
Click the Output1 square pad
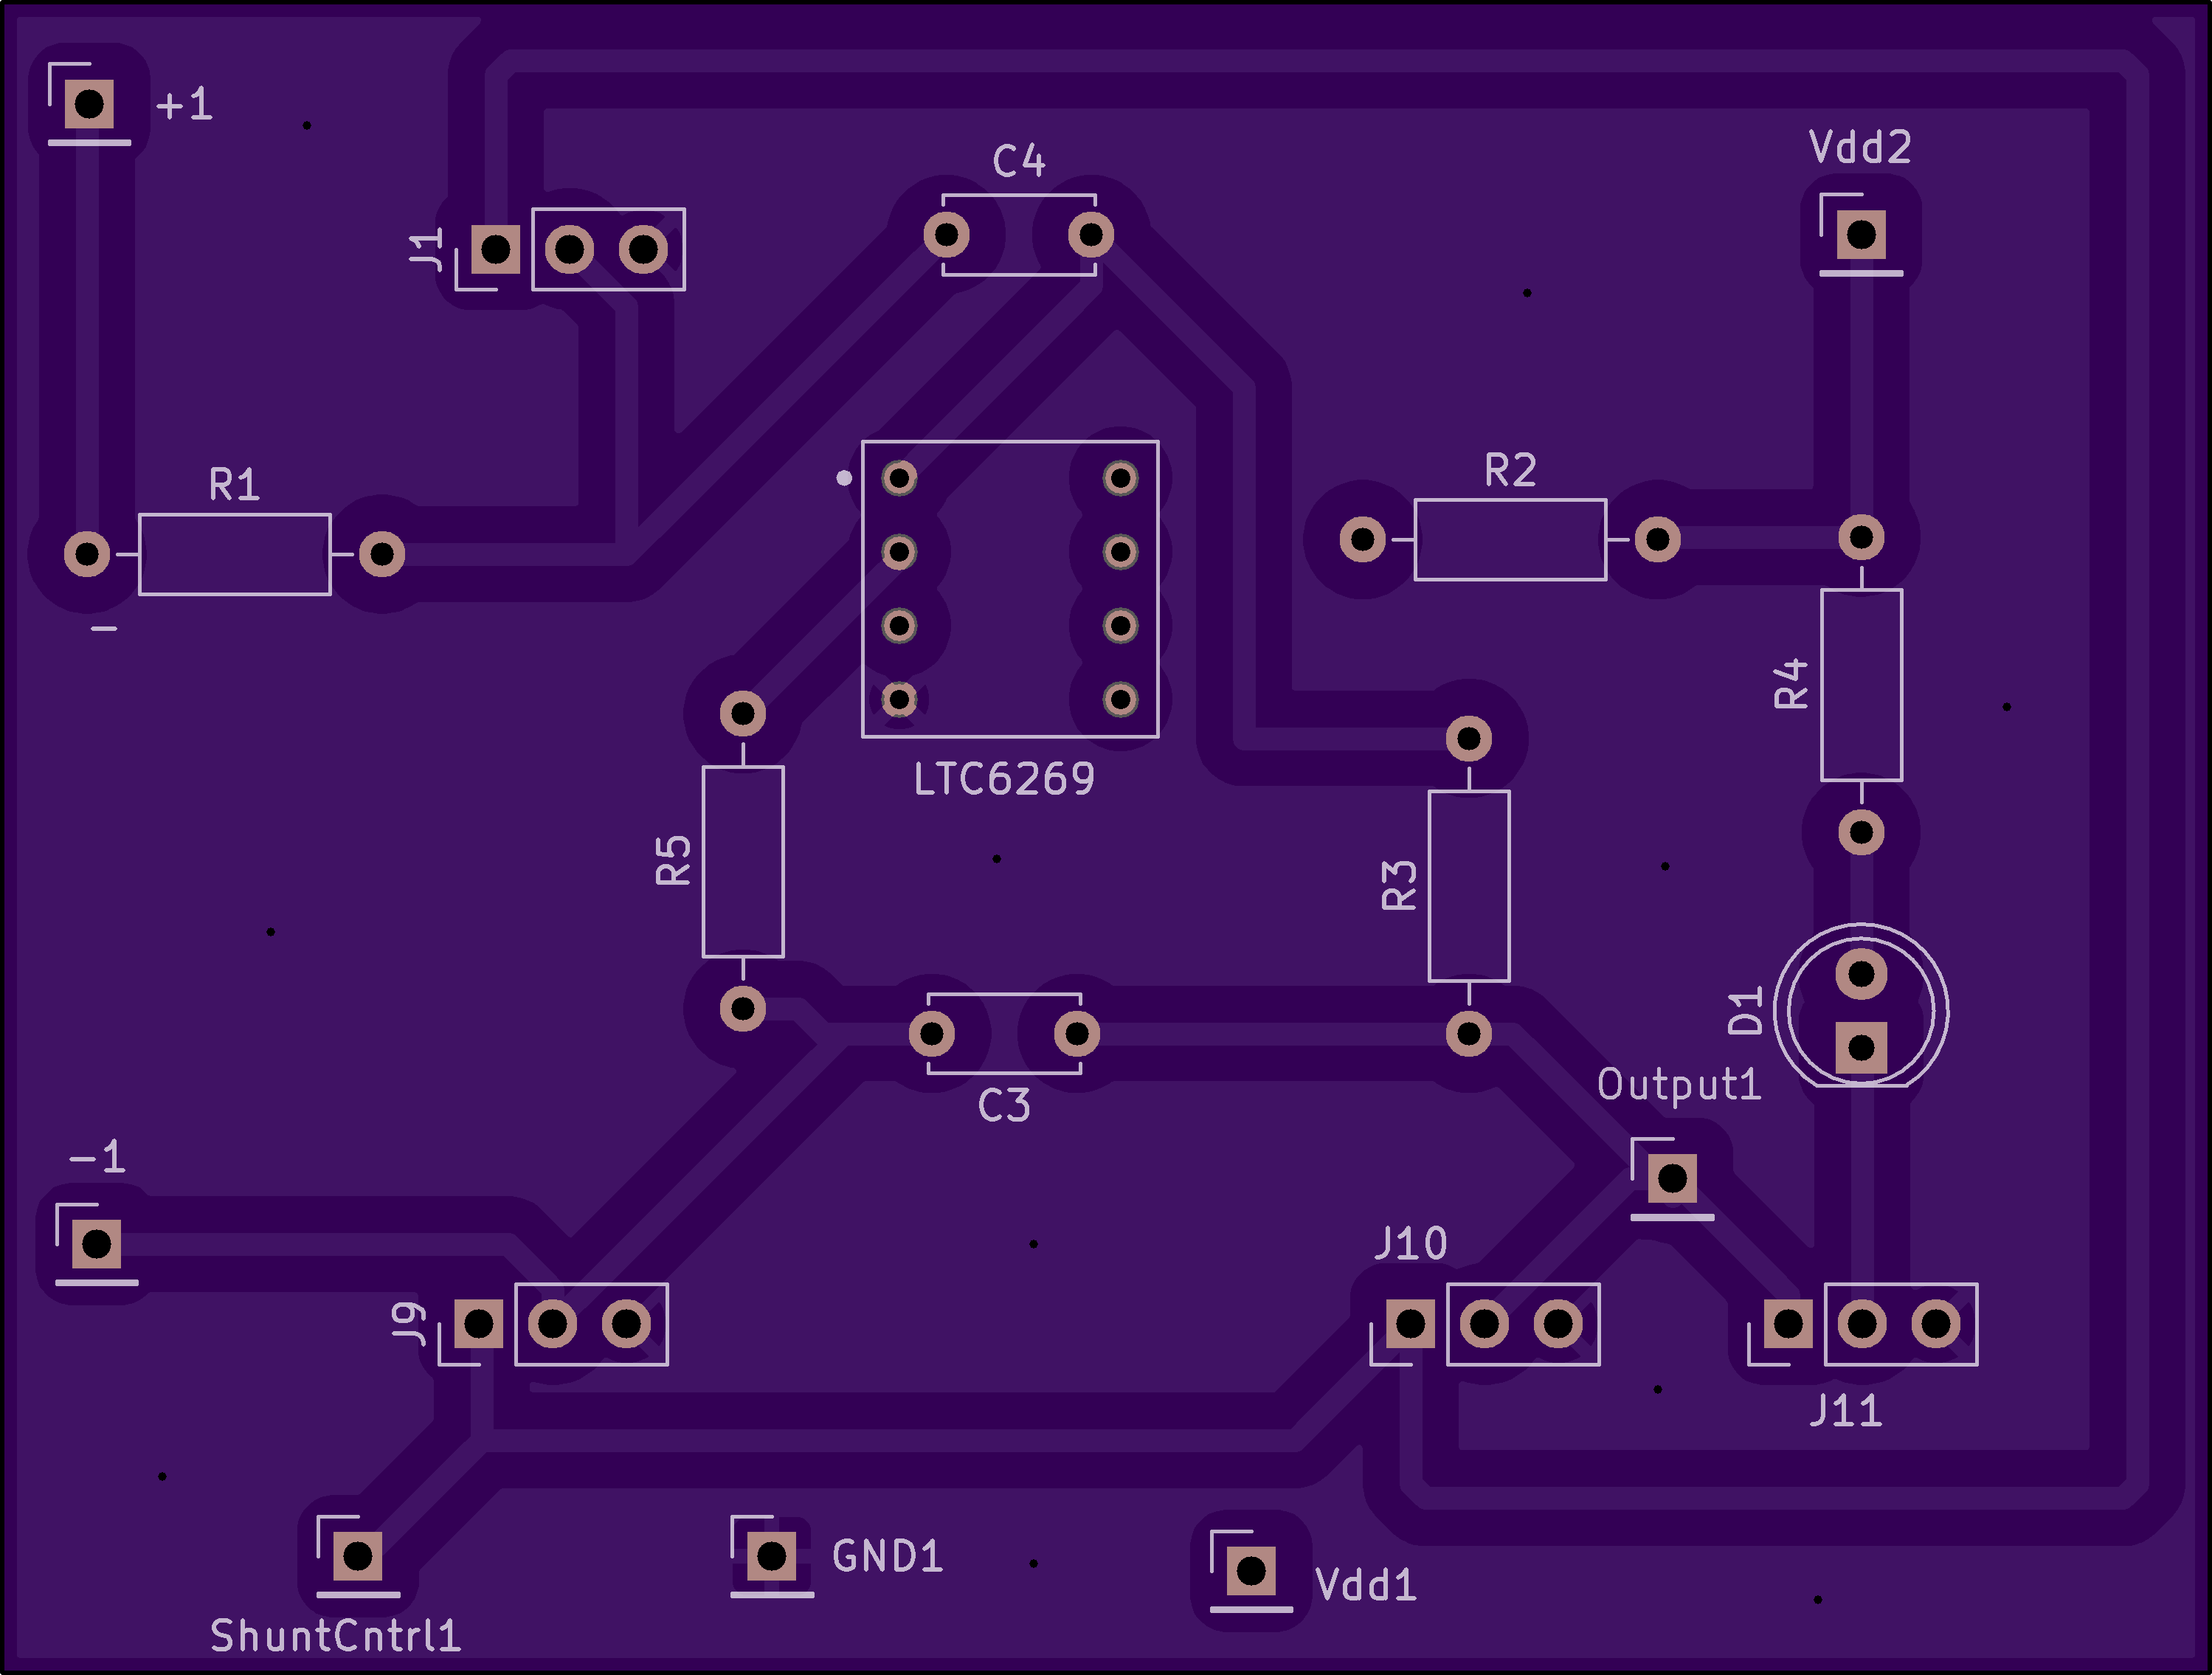[1672, 1179]
